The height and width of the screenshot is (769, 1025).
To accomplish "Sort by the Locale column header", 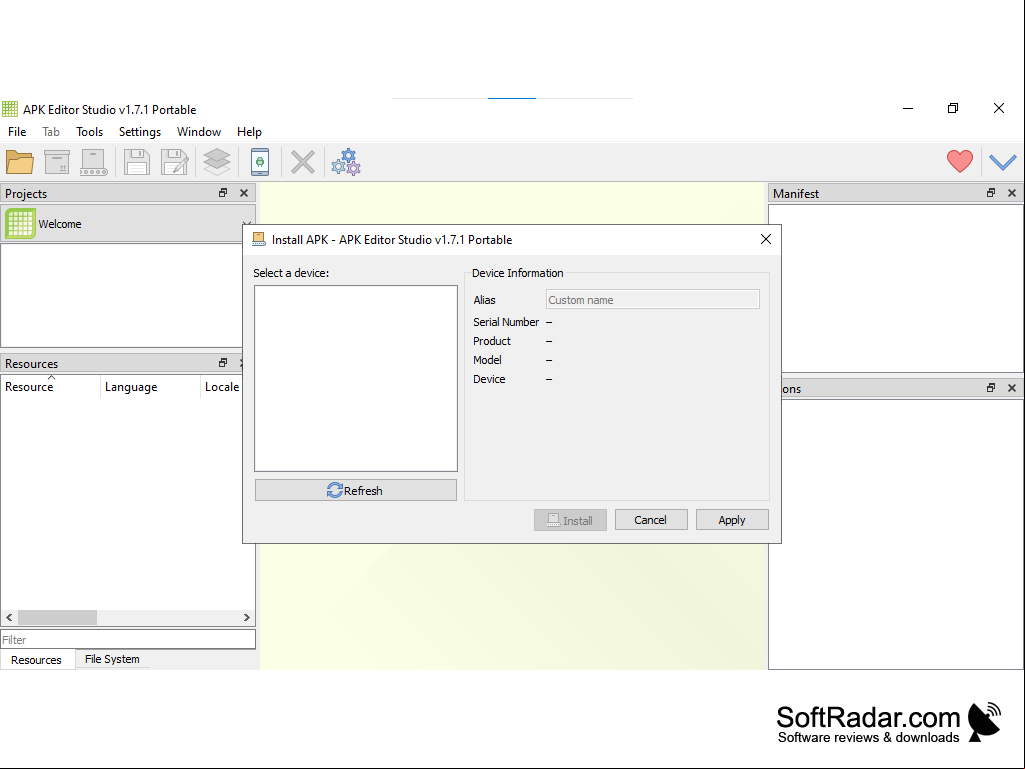I will [x=222, y=386].
